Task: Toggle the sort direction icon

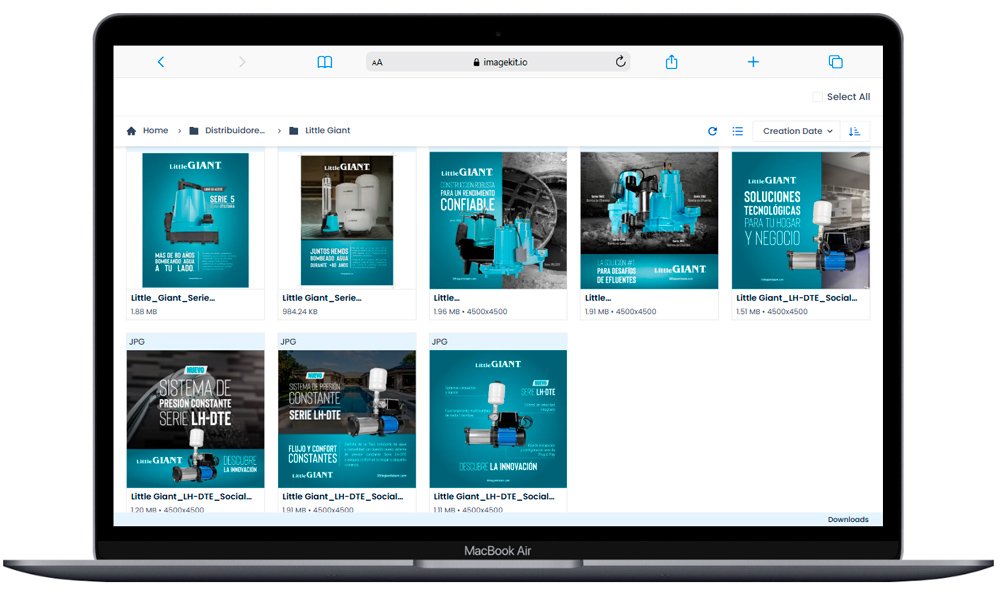Action: (x=855, y=131)
